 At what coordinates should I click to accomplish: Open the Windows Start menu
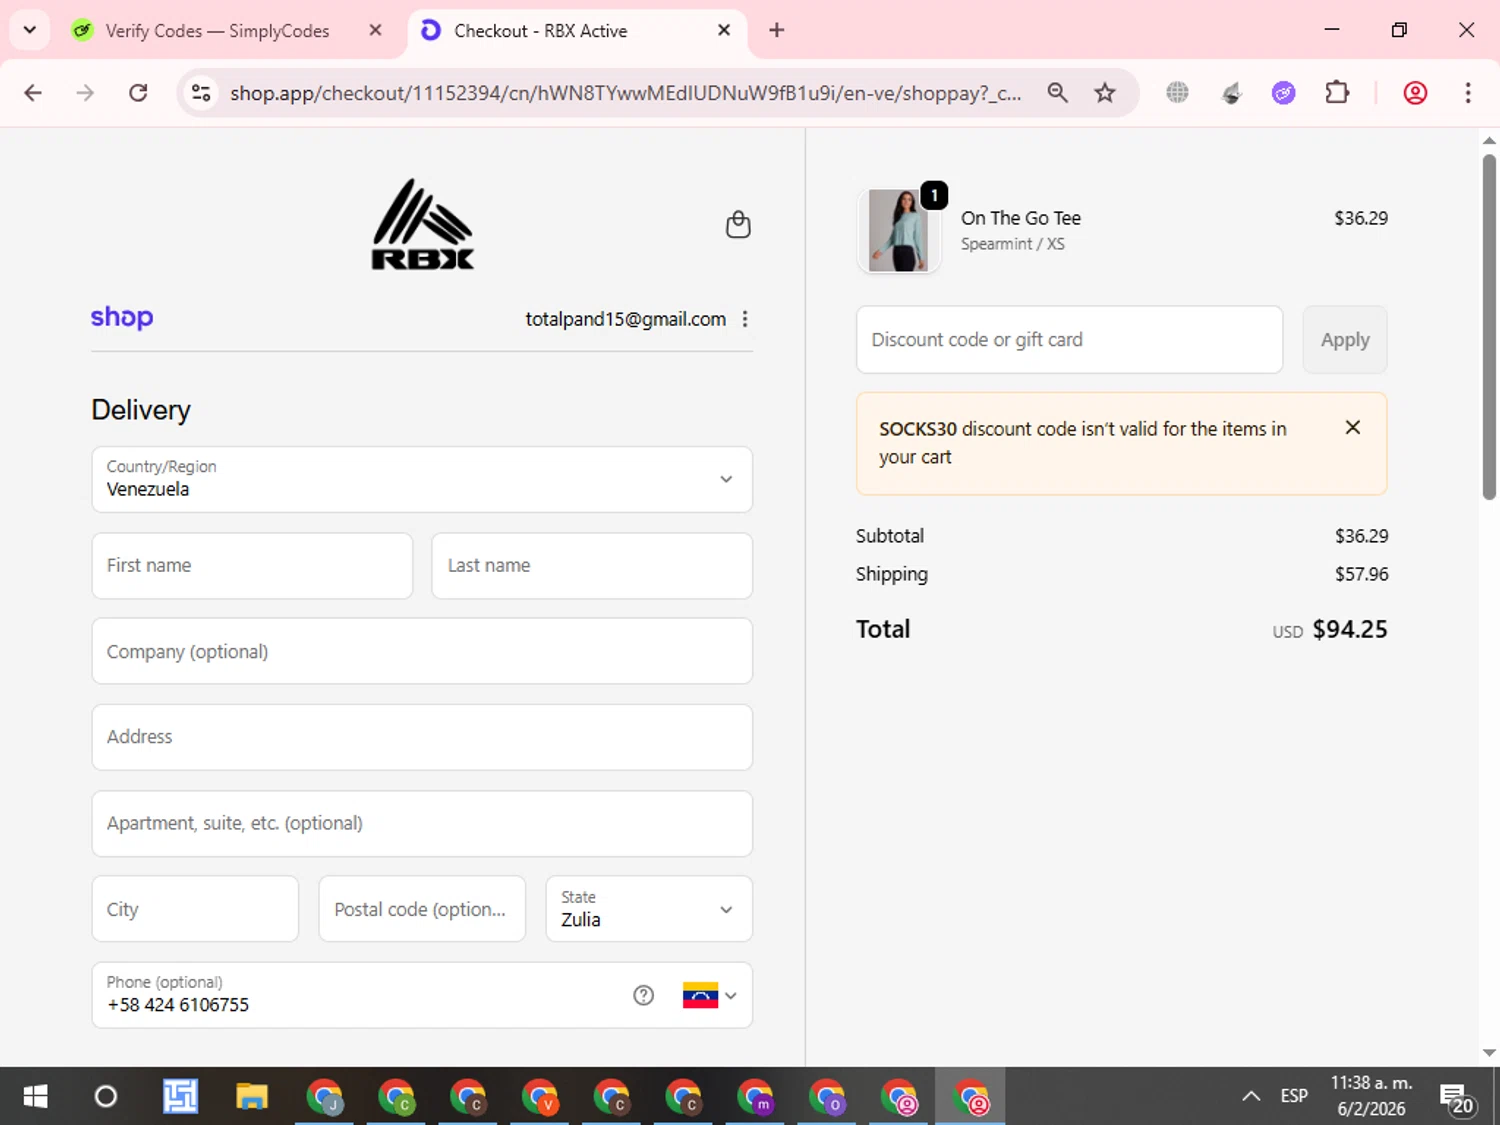click(x=35, y=1096)
